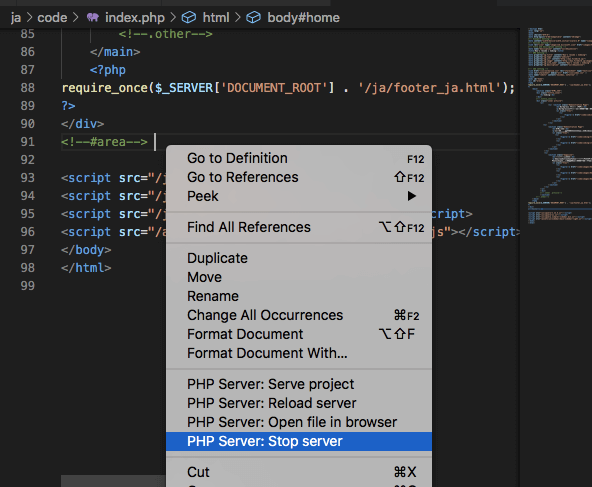This screenshot has width=592, height=487.
Task: Click the ?> closing PHP tag
Action: tap(68, 106)
